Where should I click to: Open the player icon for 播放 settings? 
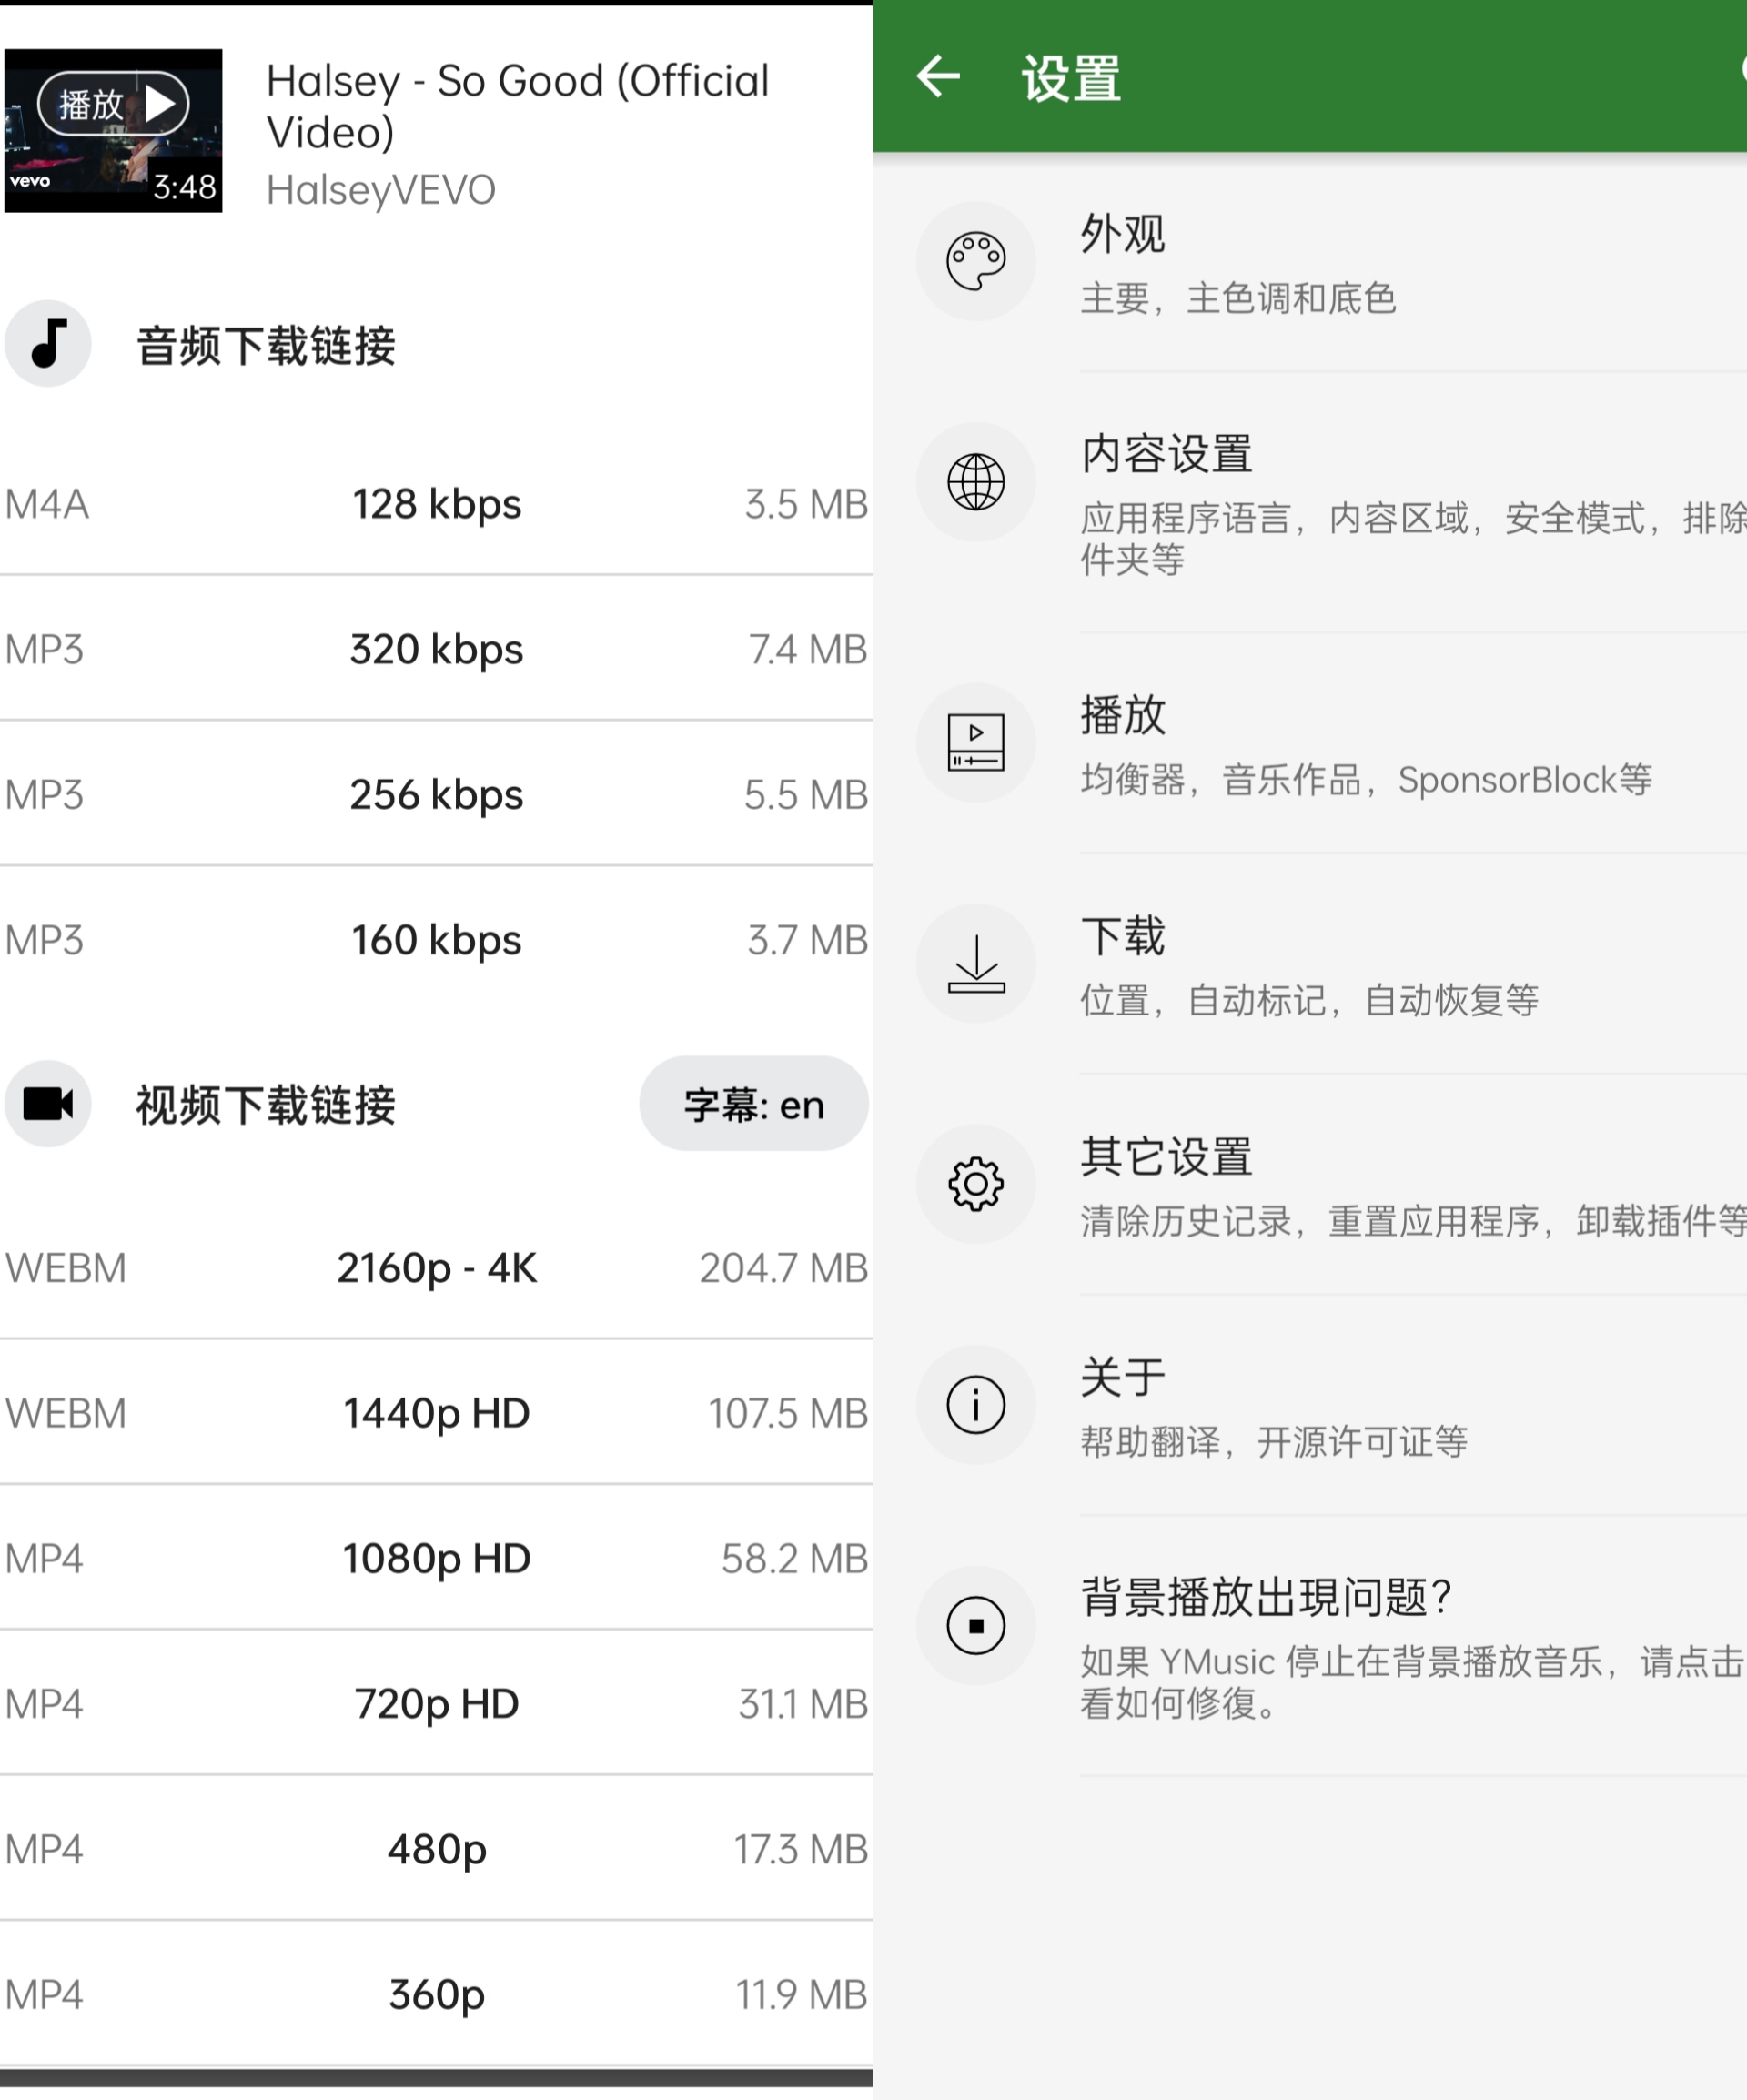(x=975, y=743)
